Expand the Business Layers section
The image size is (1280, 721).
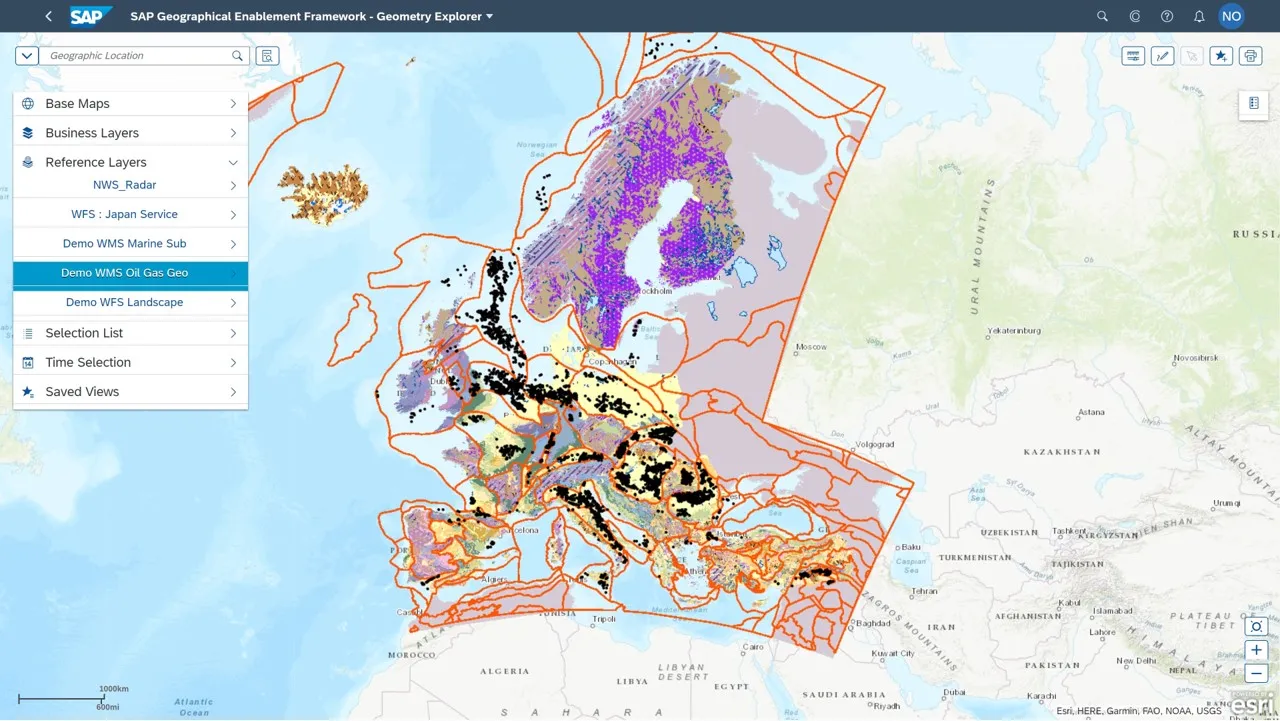click(x=130, y=133)
